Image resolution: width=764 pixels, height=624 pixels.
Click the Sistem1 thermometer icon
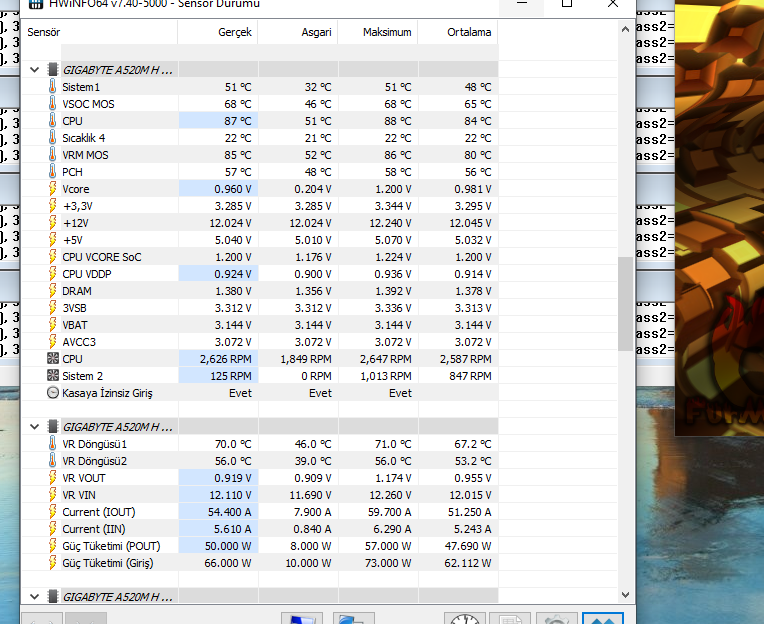(x=53, y=87)
